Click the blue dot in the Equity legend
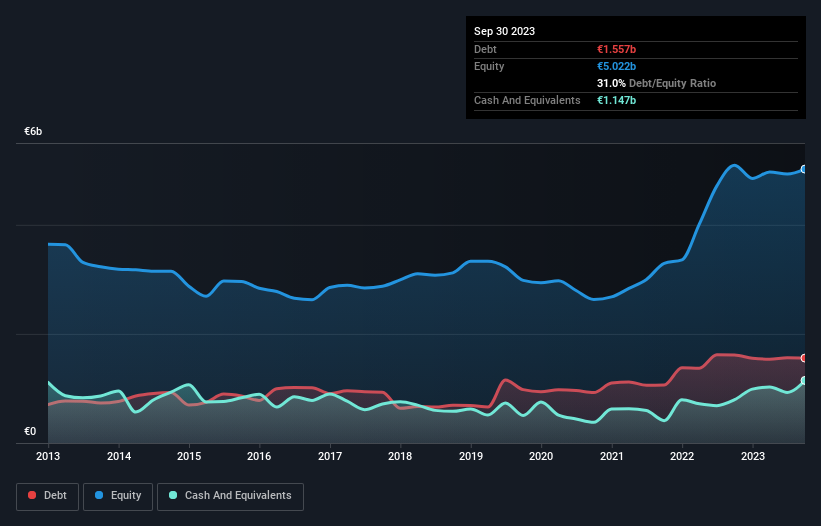The image size is (821, 526). 99,495
